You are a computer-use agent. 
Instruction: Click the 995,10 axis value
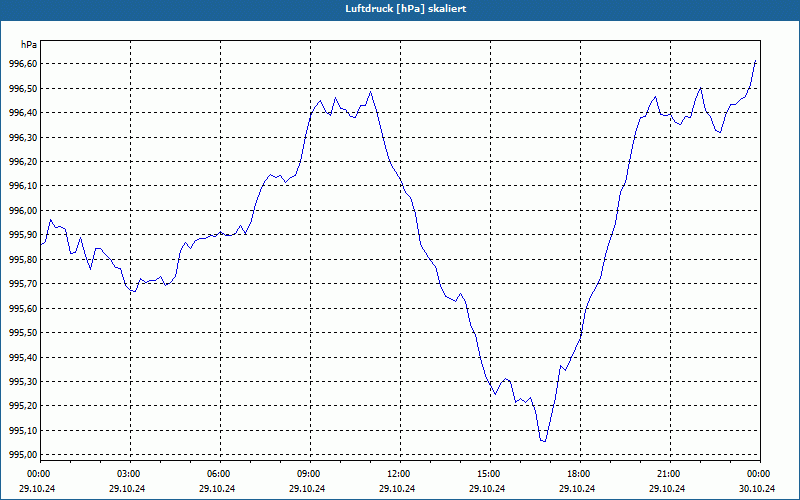23,430
